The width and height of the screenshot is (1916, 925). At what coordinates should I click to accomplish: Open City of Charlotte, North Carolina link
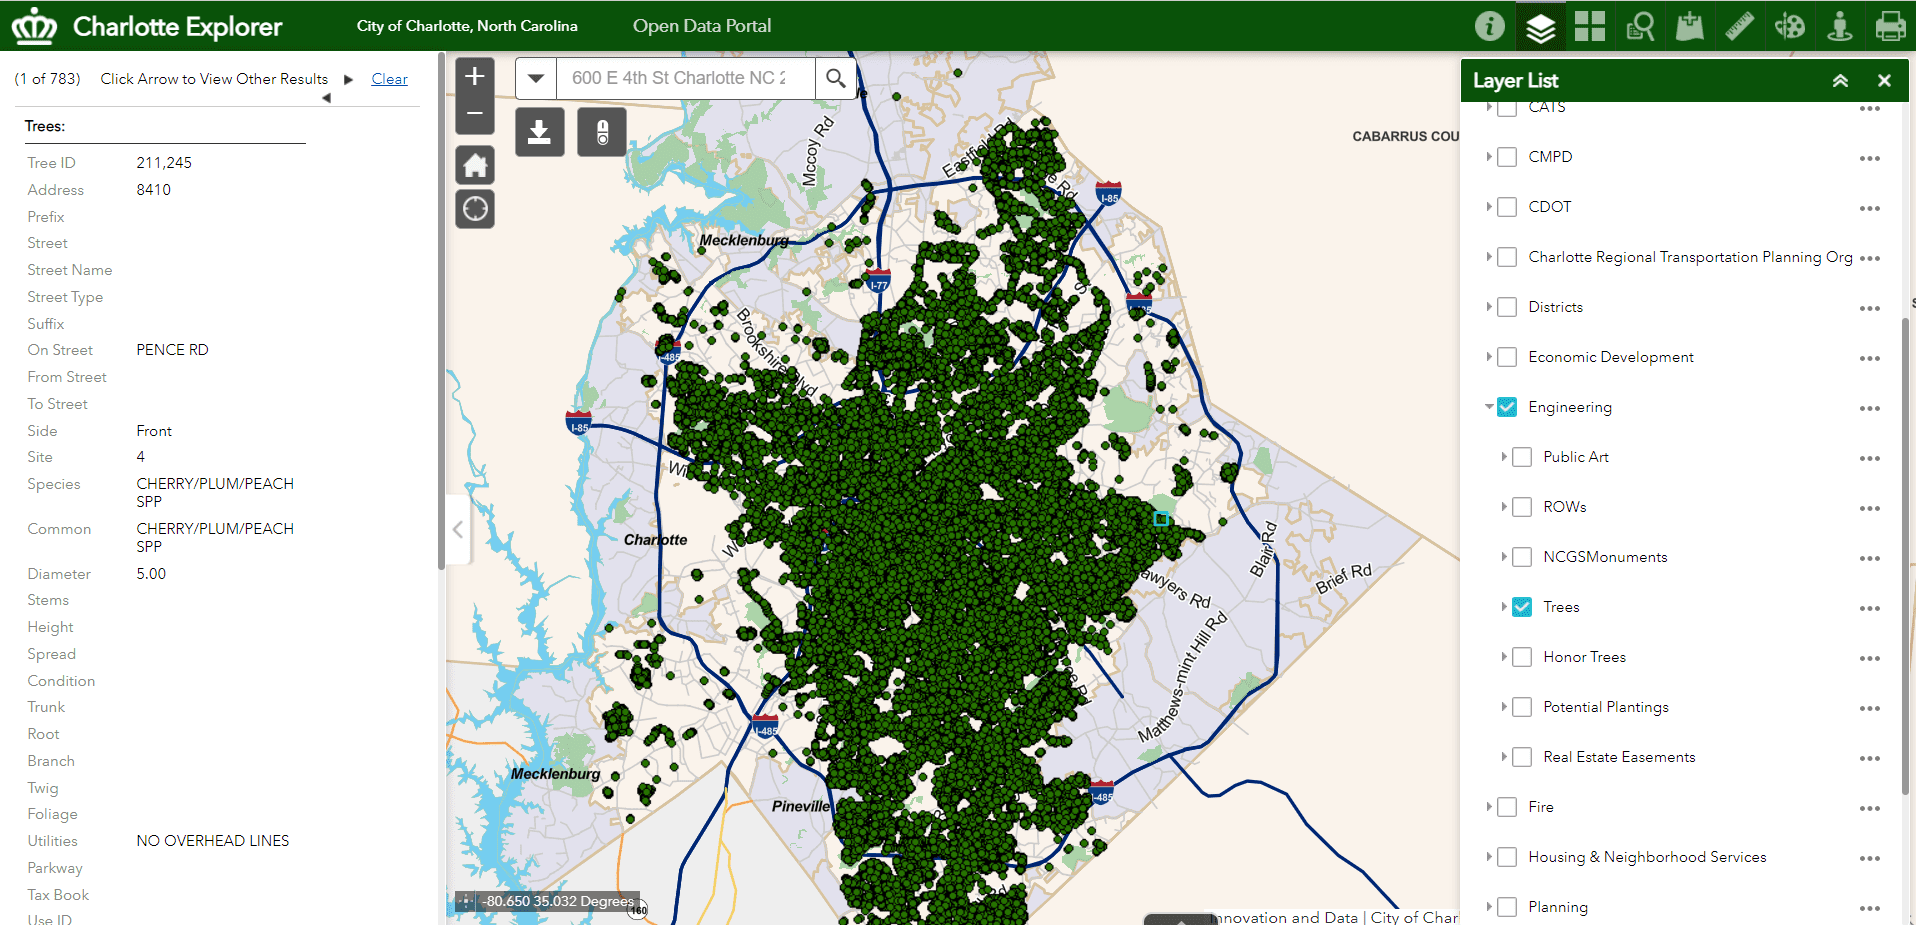(x=467, y=26)
